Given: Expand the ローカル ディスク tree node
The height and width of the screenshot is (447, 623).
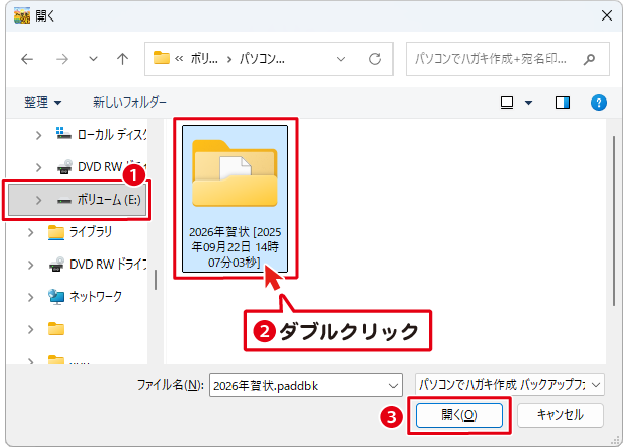Looking at the screenshot, I should tap(38, 134).
